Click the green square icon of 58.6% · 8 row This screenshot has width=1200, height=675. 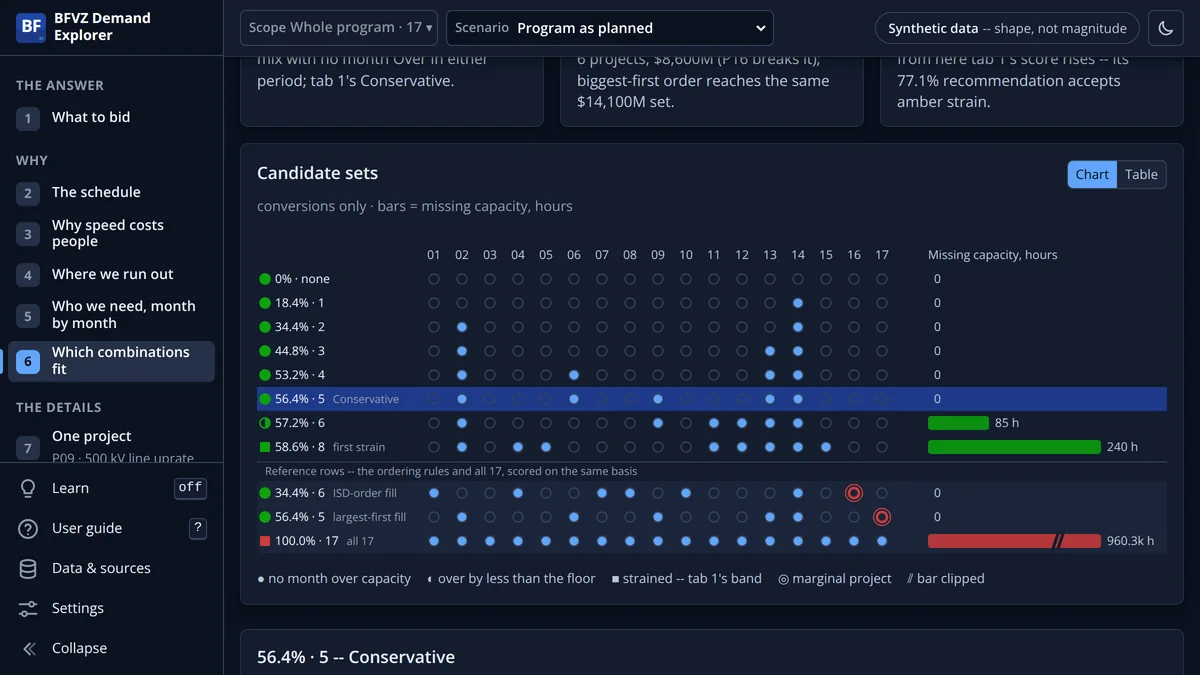265,447
